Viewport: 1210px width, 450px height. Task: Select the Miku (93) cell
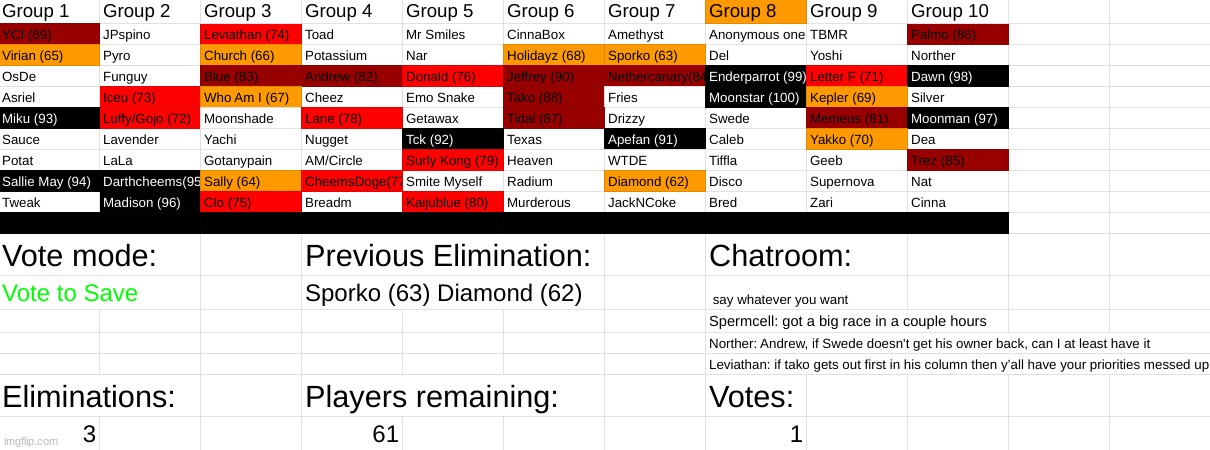click(x=50, y=119)
